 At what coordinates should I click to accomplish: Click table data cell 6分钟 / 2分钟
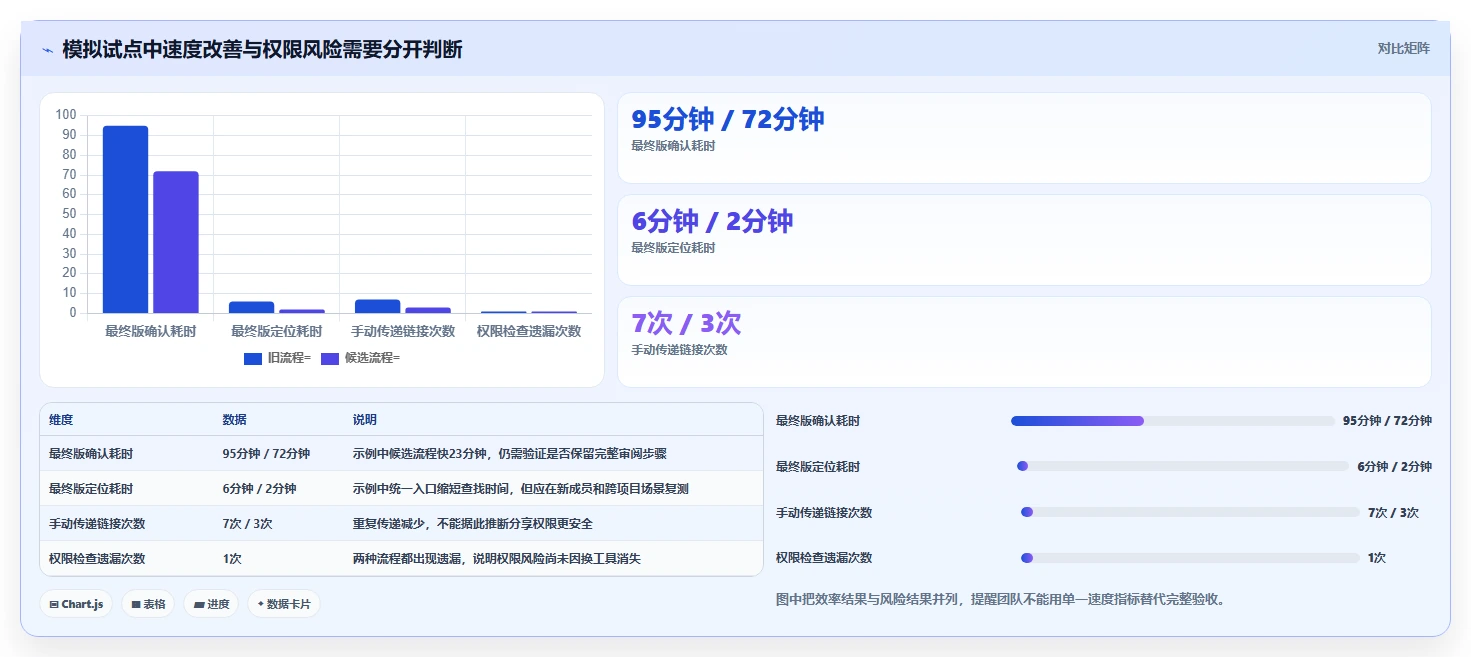coord(259,489)
